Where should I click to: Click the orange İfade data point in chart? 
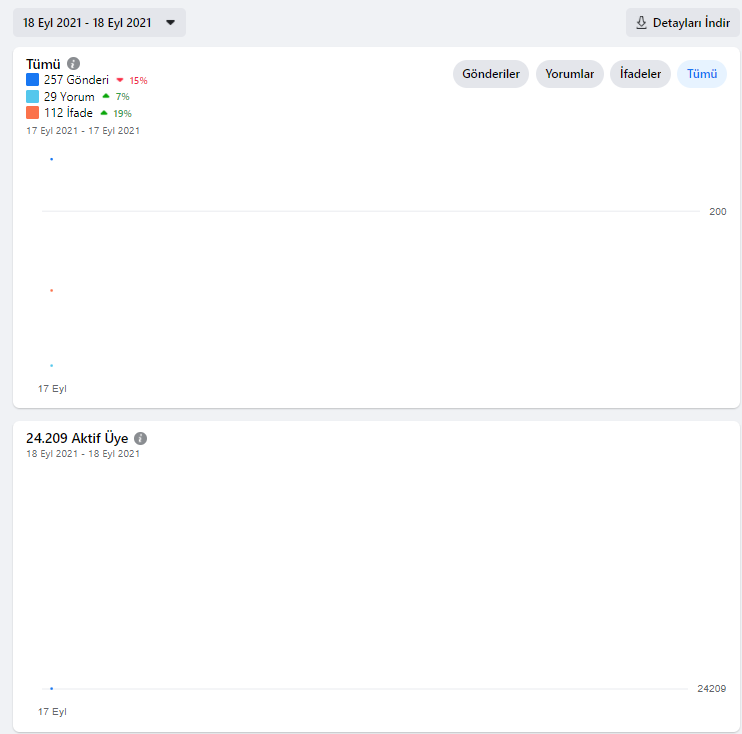tap(52, 290)
